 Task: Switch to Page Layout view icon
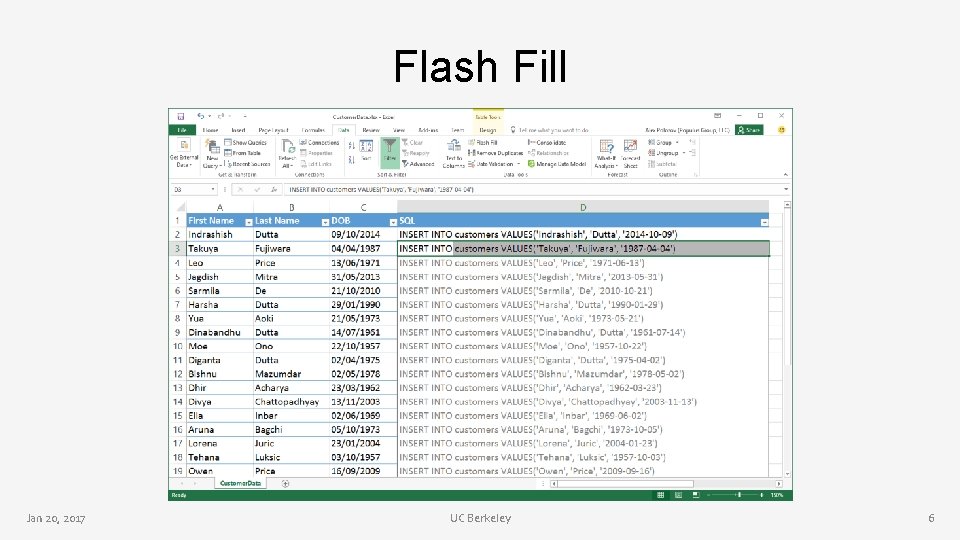pyautogui.click(x=678, y=495)
